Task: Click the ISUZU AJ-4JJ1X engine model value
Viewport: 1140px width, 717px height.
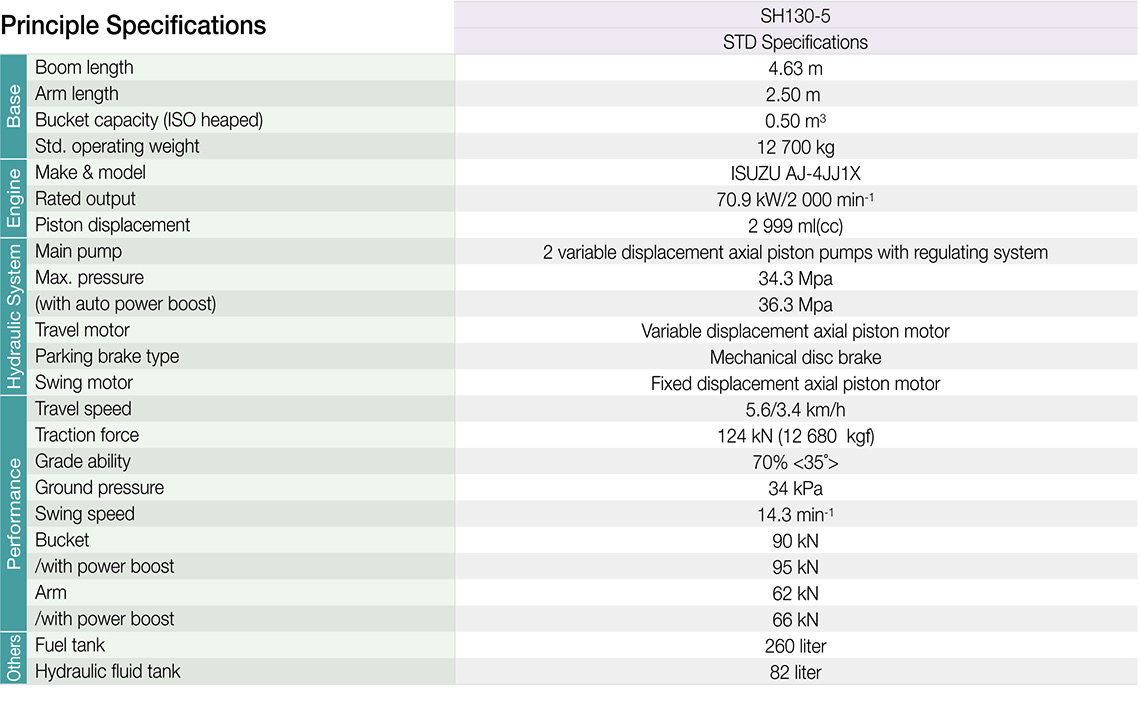Action: (795, 173)
